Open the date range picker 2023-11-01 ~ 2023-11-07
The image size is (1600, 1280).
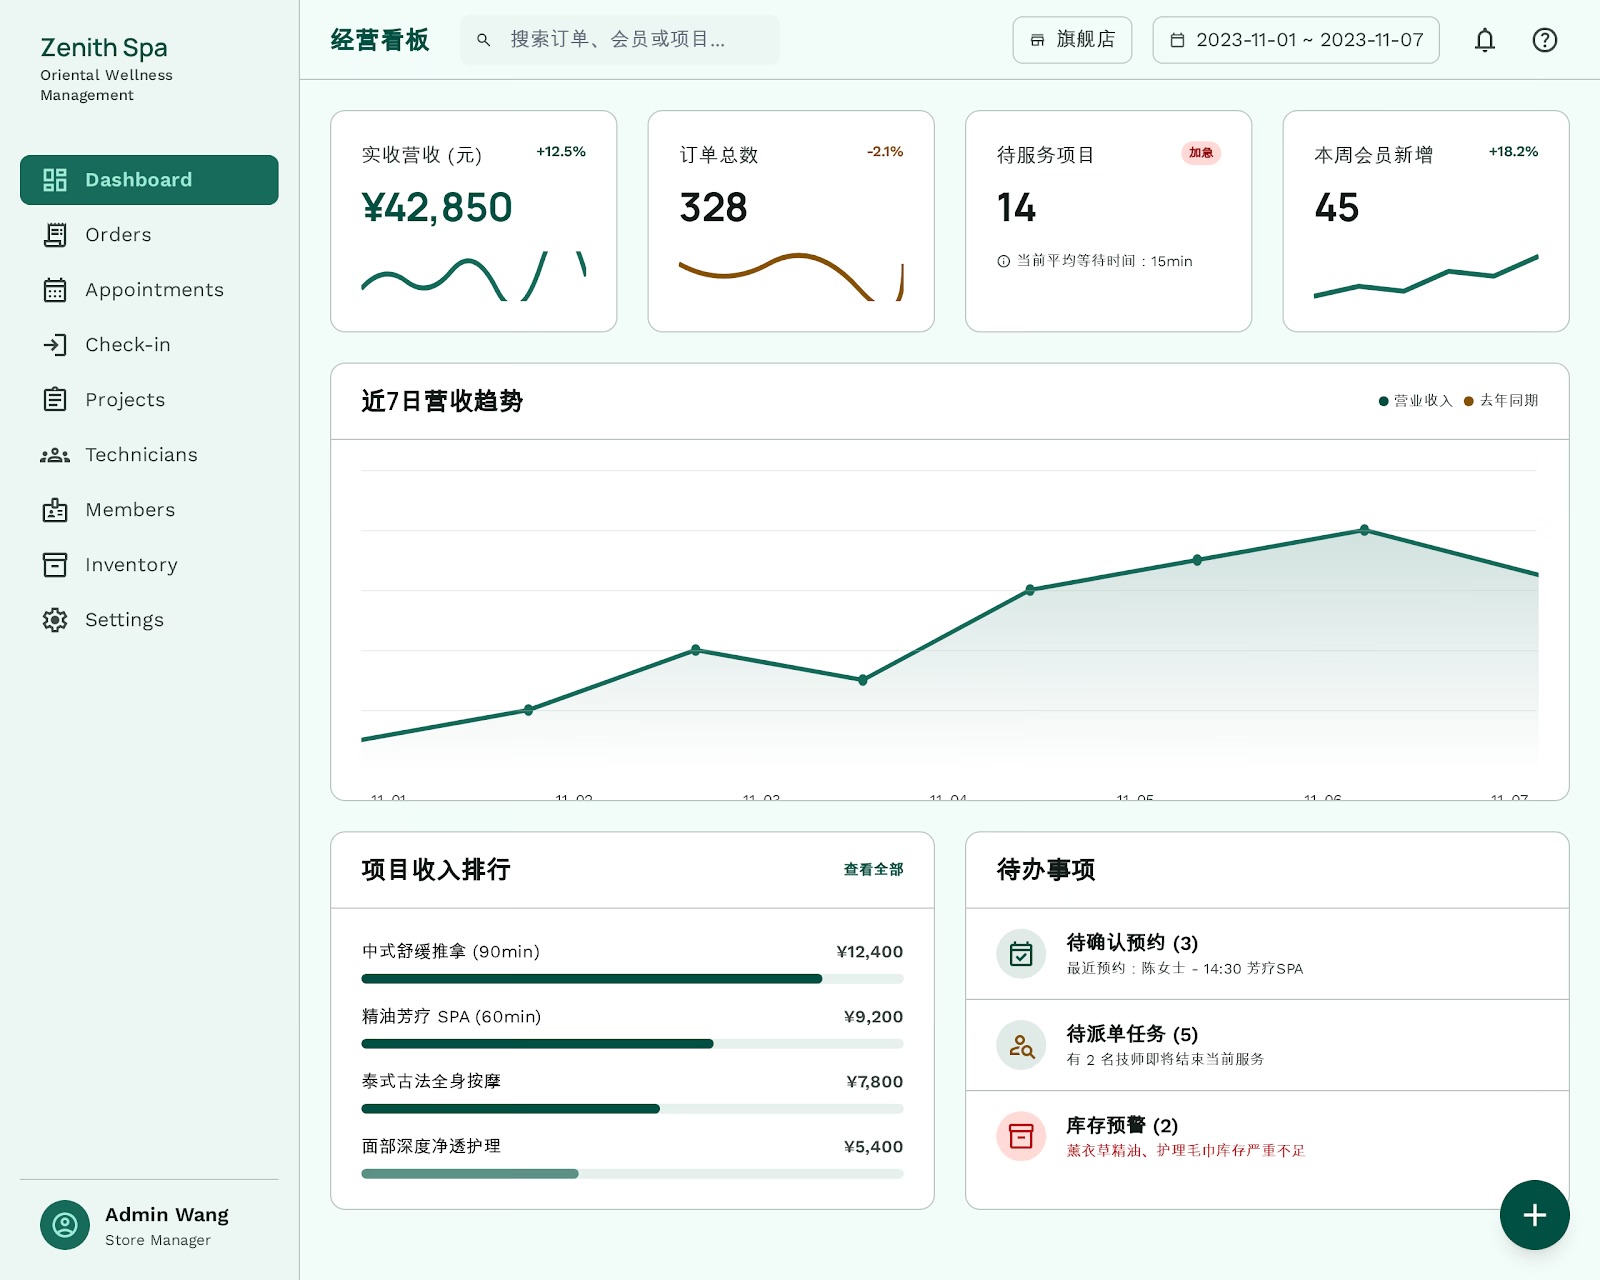pos(1296,40)
